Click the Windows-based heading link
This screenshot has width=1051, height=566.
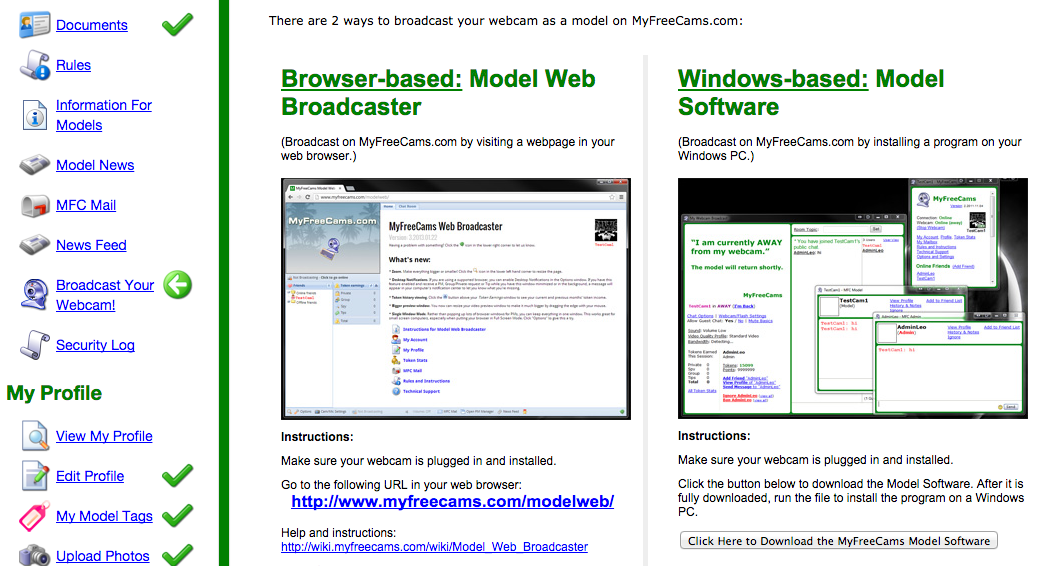[773, 79]
